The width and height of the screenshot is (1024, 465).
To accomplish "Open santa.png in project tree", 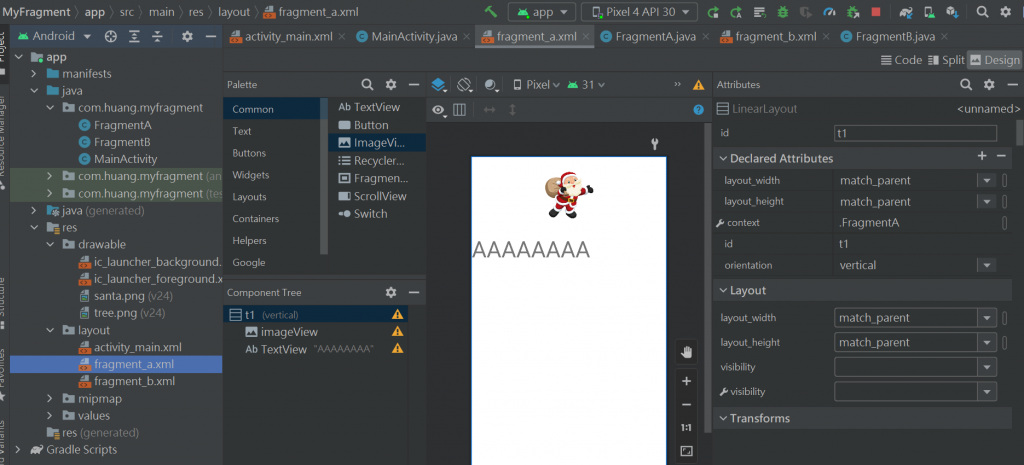I will [x=124, y=296].
